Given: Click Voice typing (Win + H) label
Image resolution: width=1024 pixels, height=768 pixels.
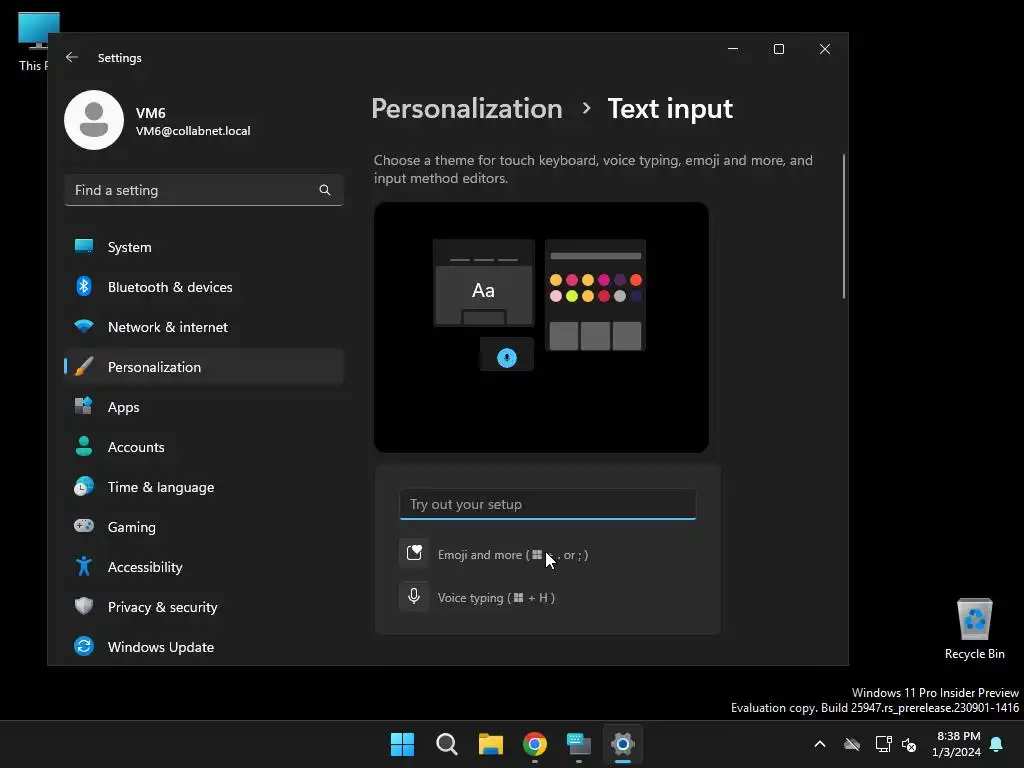Looking at the screenshot, I should point(496,598).
